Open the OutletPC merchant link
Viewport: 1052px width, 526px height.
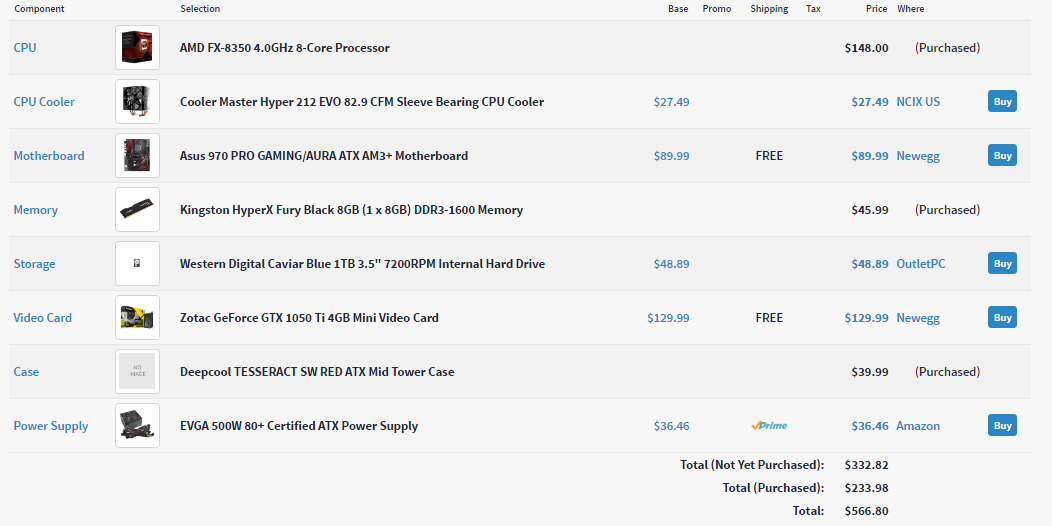coord(920,264)
